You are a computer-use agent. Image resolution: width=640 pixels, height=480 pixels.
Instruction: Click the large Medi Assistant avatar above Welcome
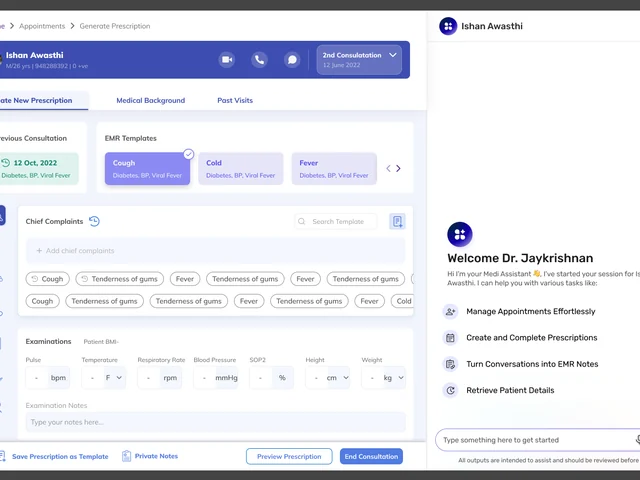(460, 234)
